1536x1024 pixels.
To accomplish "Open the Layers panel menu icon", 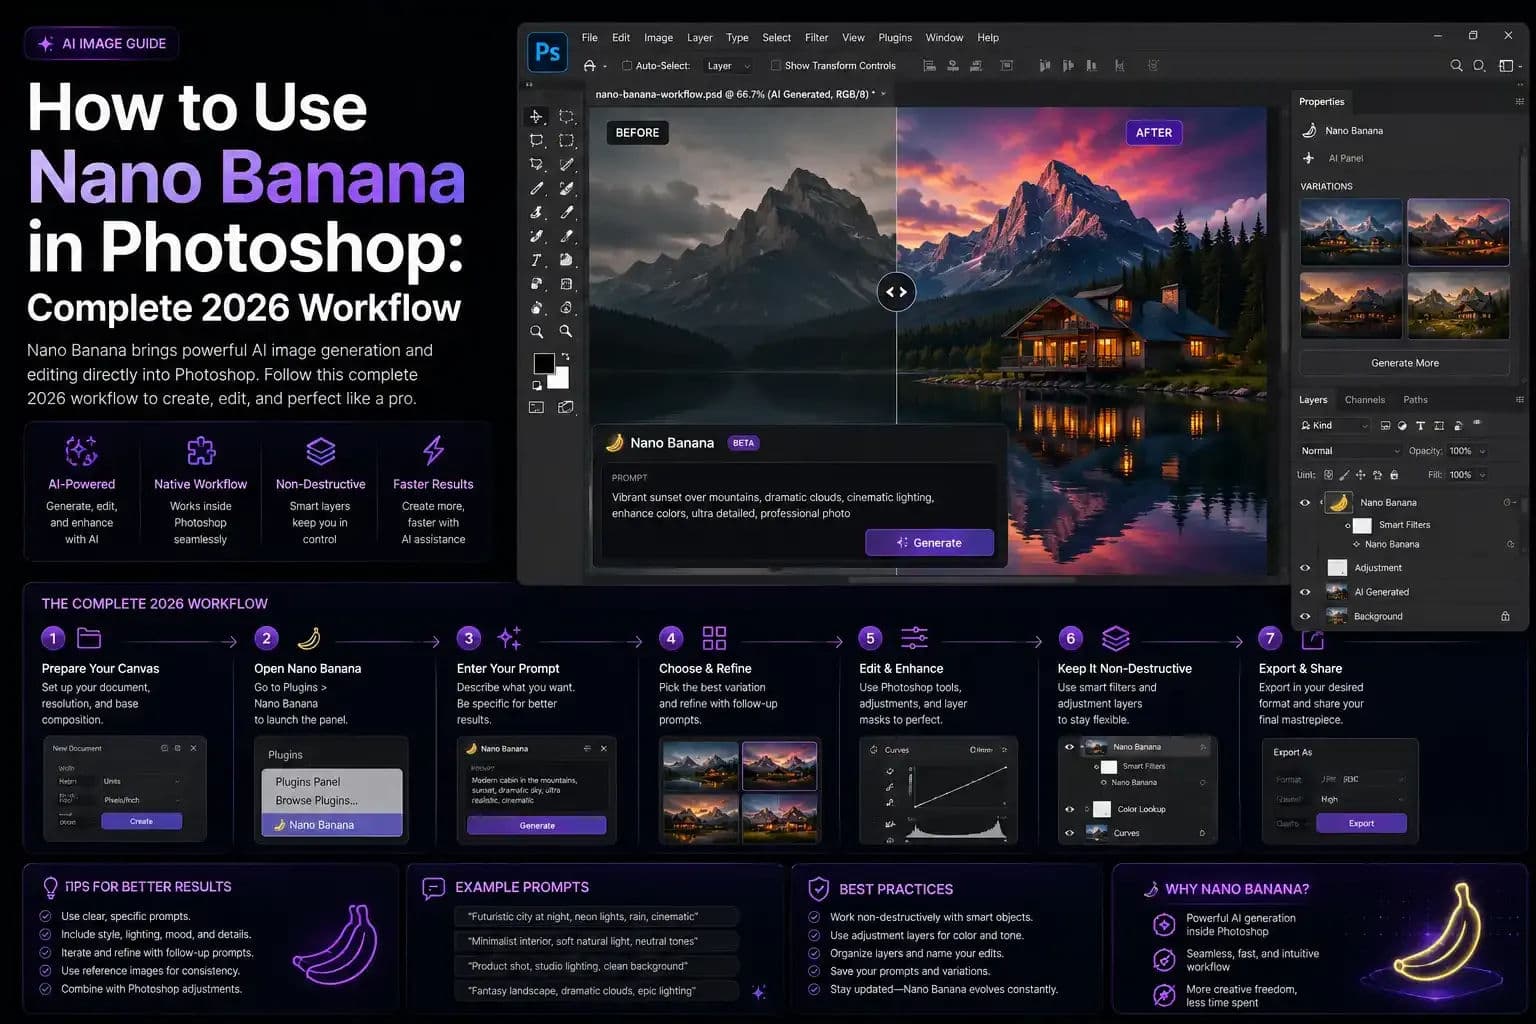I will click(x=1519, y=400).
